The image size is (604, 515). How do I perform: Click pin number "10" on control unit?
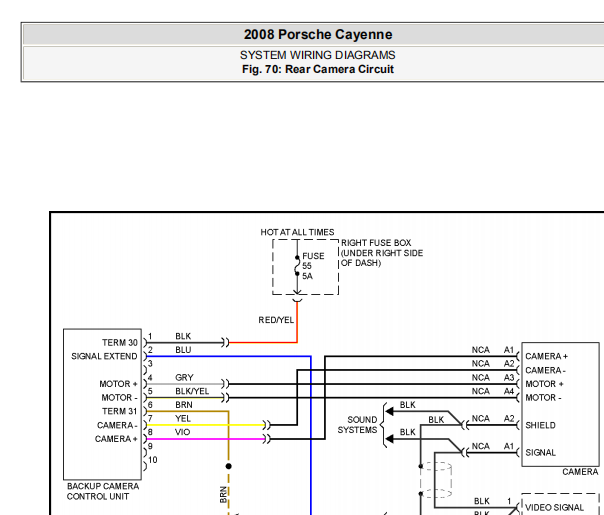point(153,460)
